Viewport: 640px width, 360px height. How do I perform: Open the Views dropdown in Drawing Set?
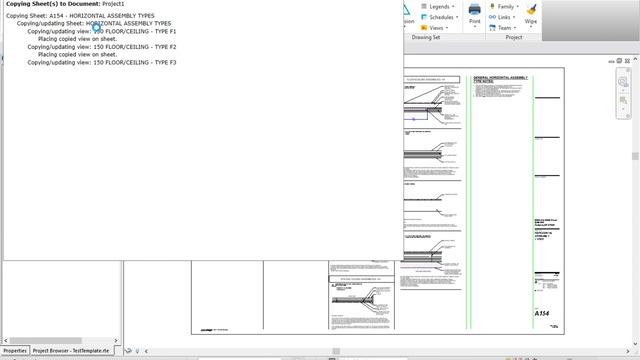tap(435, 28)
